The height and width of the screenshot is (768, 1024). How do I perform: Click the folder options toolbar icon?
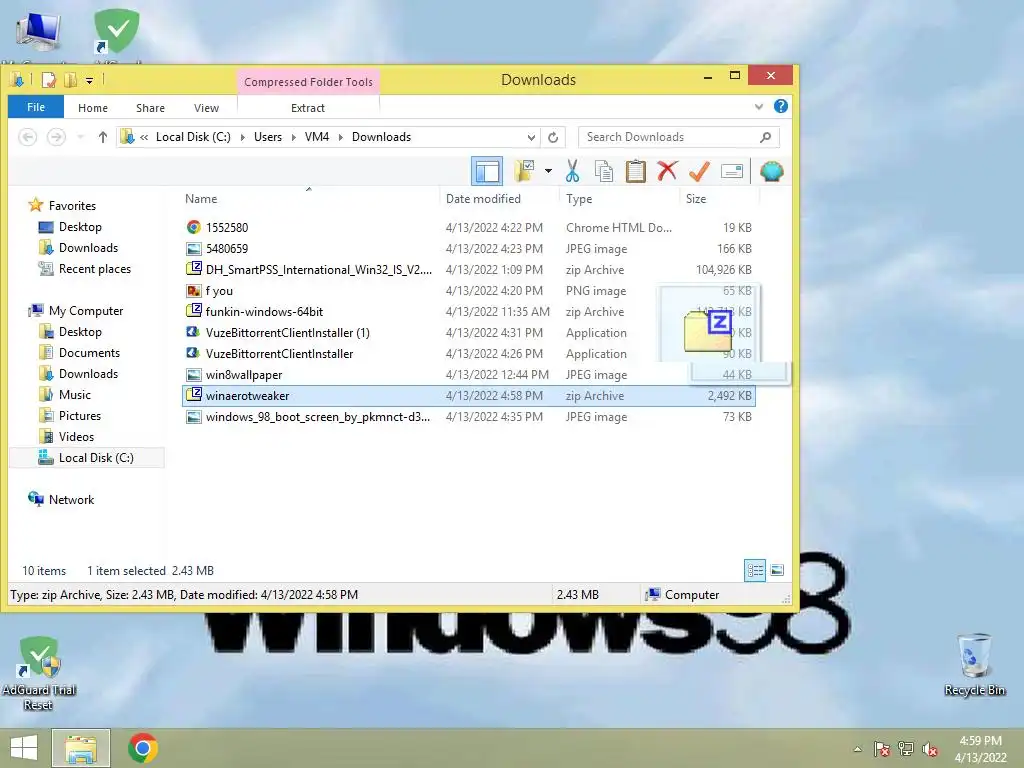[x=524, y=171]
